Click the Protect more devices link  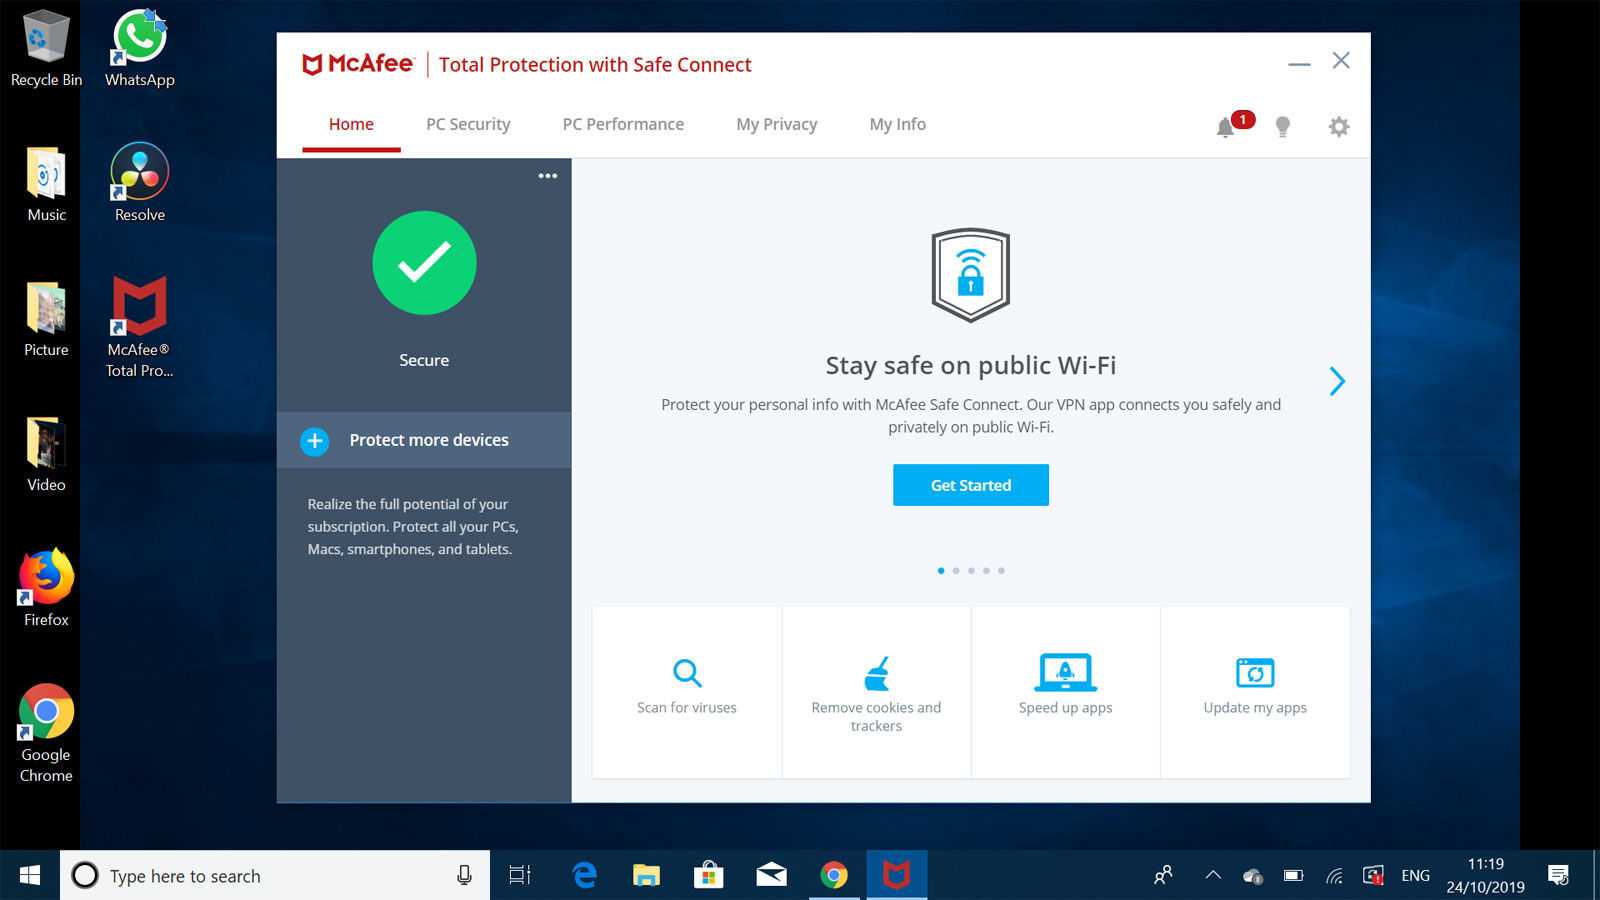coord(429,440)
